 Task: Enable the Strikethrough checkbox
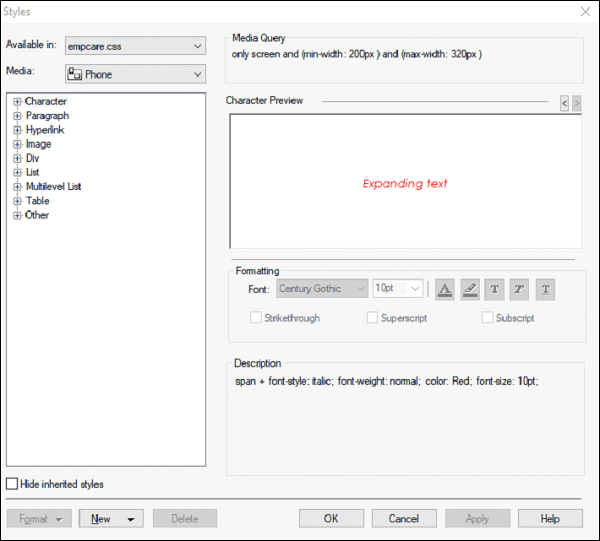pos(256,318)
